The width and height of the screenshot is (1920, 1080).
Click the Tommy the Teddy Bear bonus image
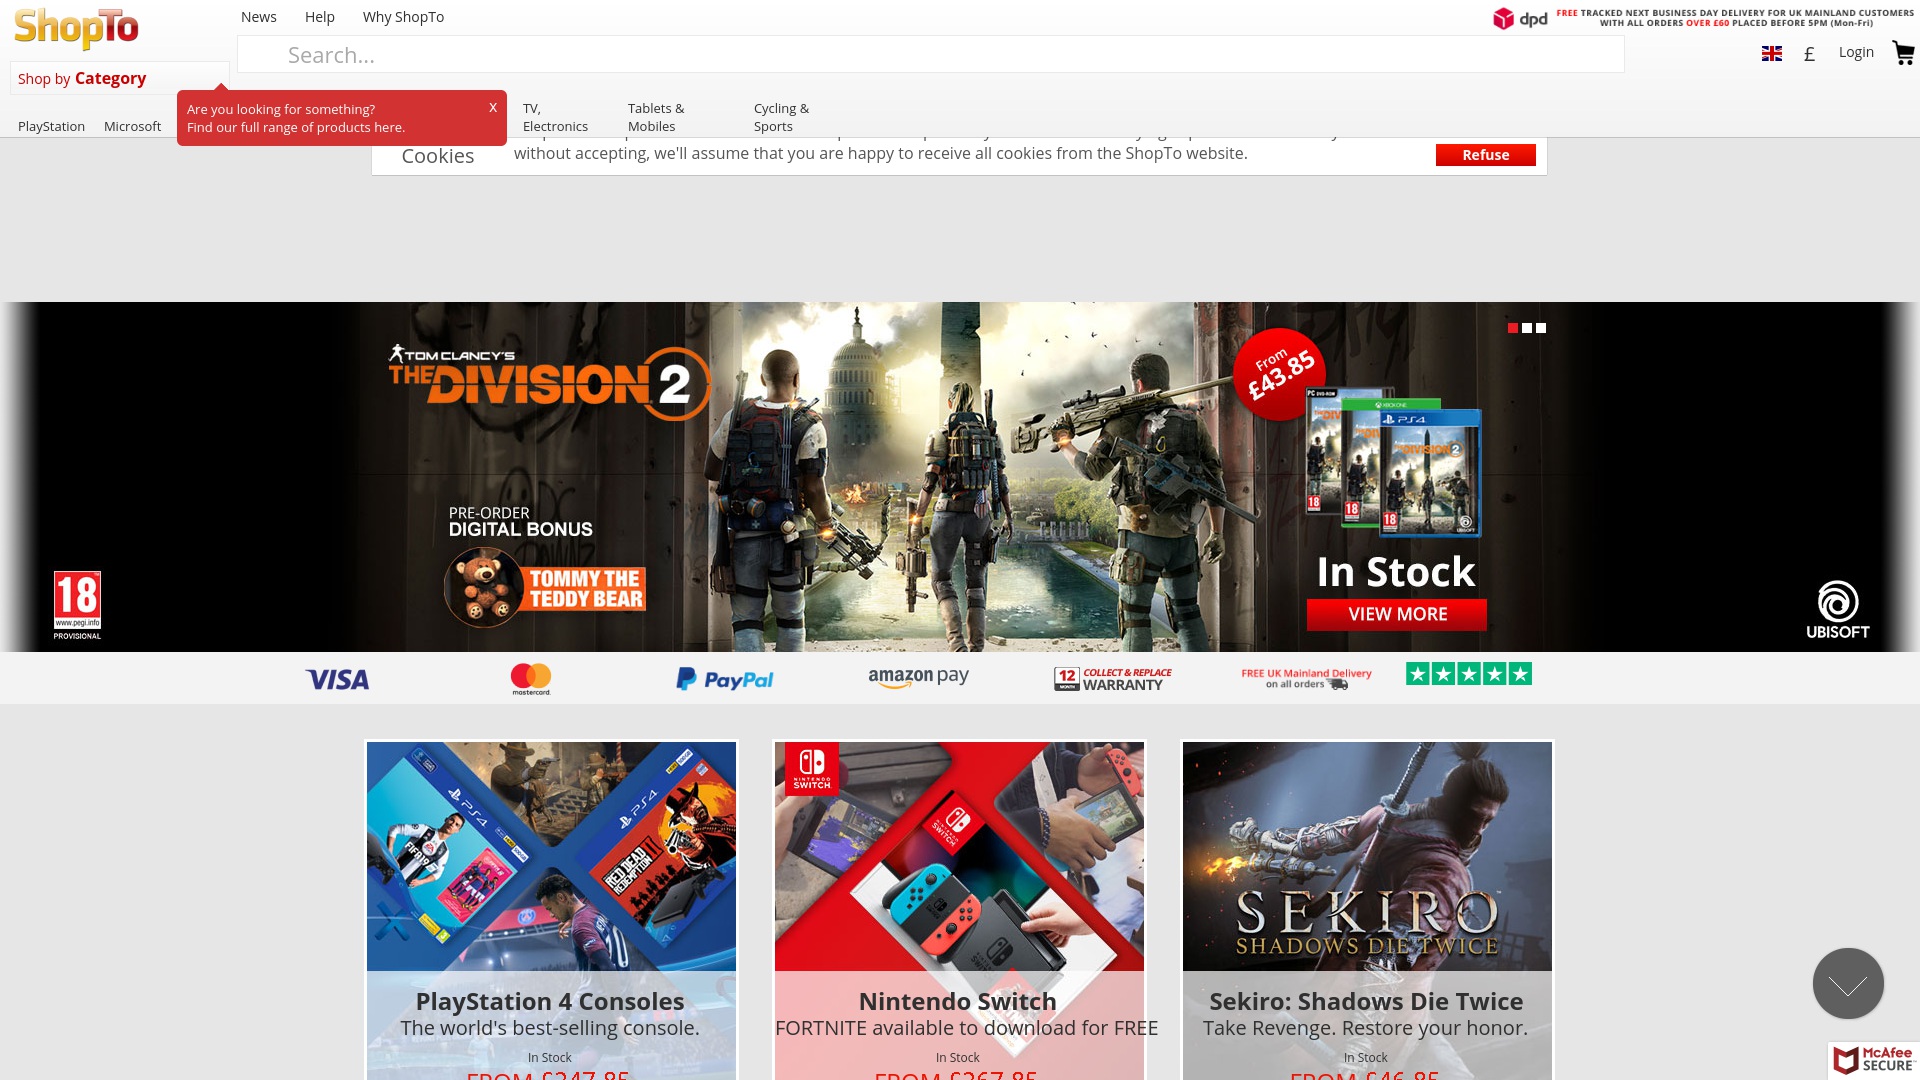coord(545,588)
